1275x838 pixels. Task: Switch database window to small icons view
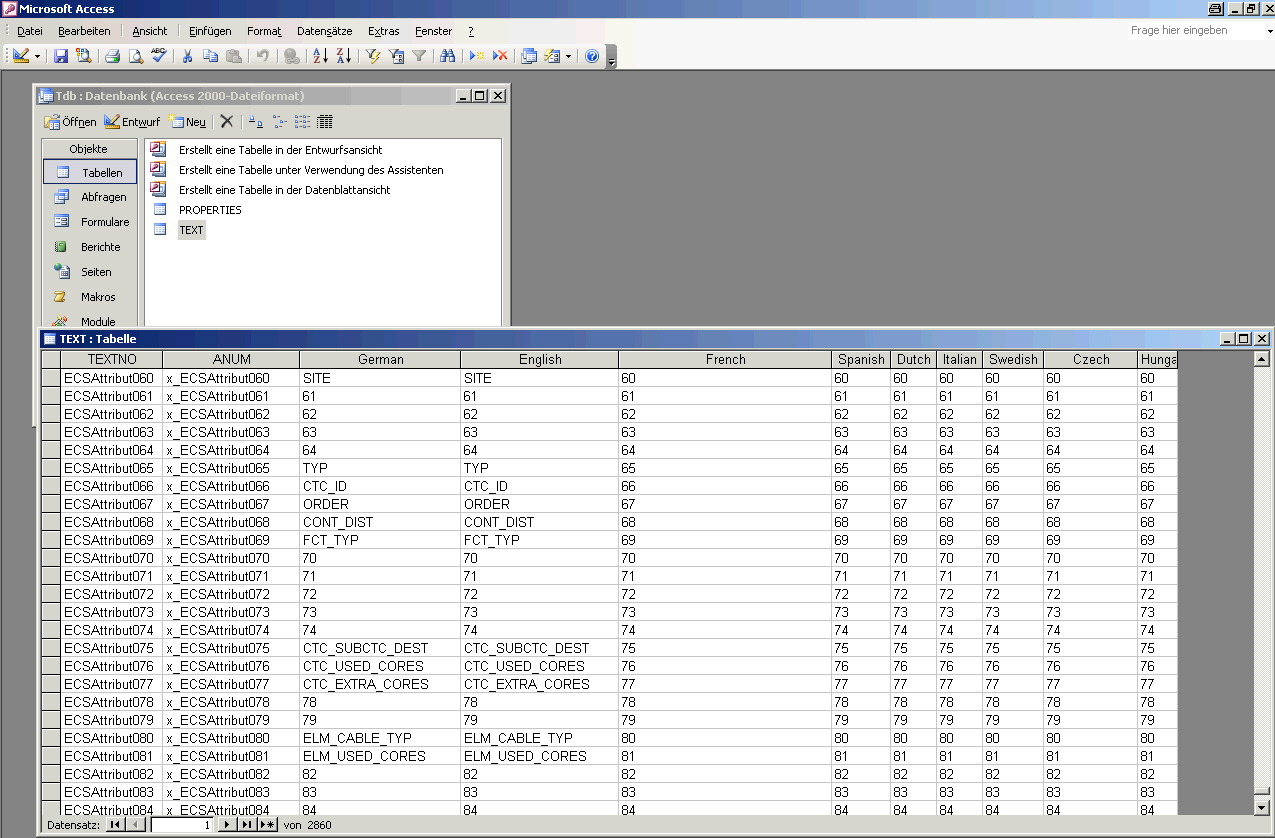coord(279,122)
